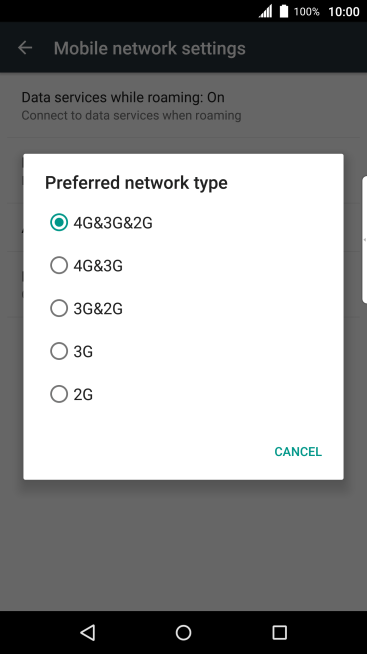This screenshot has width=367, height=654.
Task: Tap the battery icon in the status bar
Action: pos(284,11)
